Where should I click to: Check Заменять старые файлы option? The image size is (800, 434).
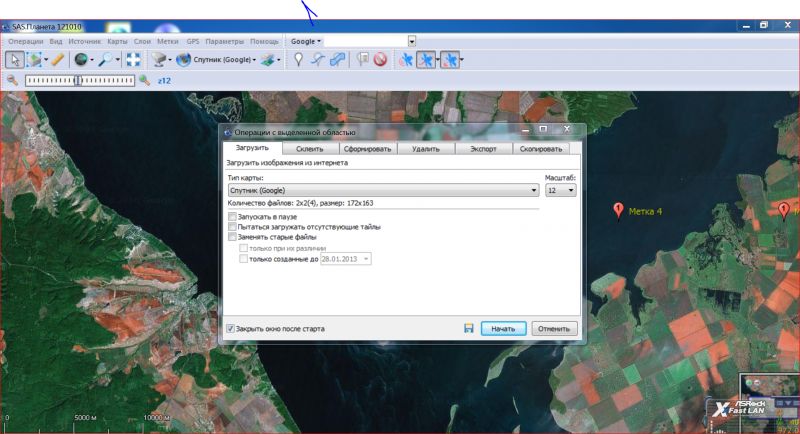pos(233,237)
